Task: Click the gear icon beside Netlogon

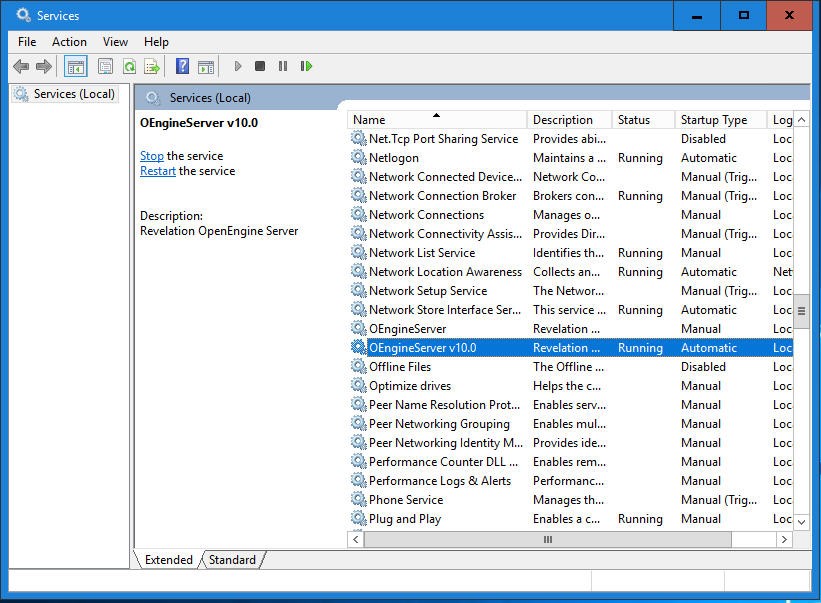Action: click(x=359, y=158)
